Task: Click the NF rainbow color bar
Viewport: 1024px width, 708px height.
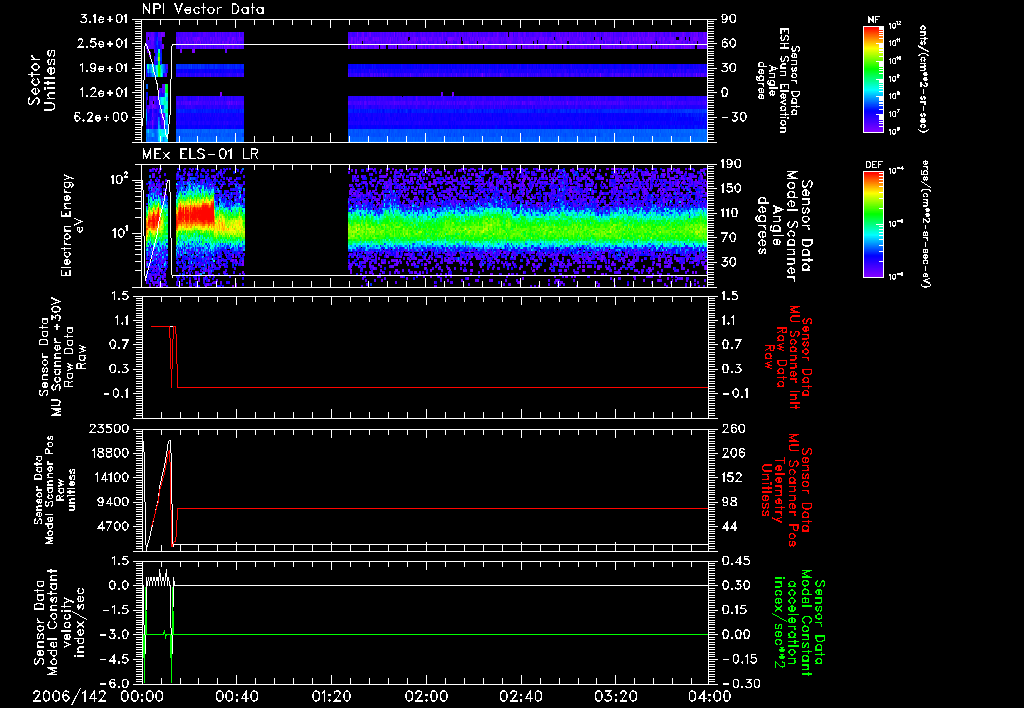Action: [874, 79]
